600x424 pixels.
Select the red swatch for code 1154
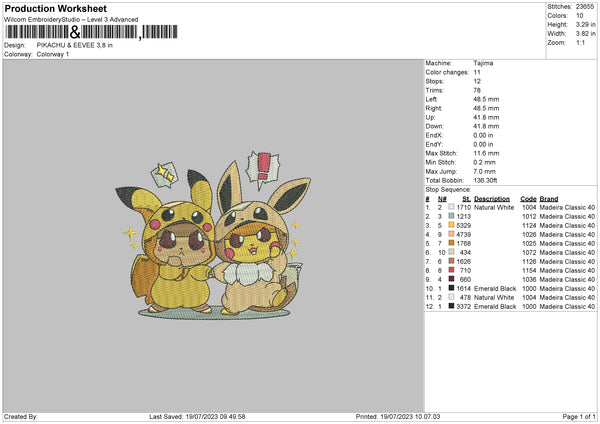click(x=452, y=270)
